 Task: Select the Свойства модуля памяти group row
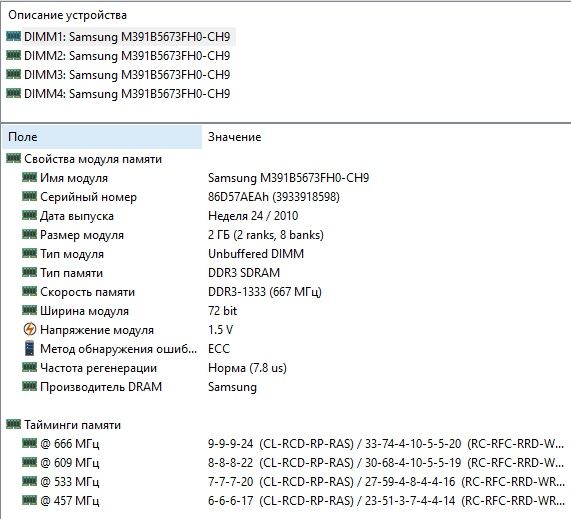(x=93, y=159)
